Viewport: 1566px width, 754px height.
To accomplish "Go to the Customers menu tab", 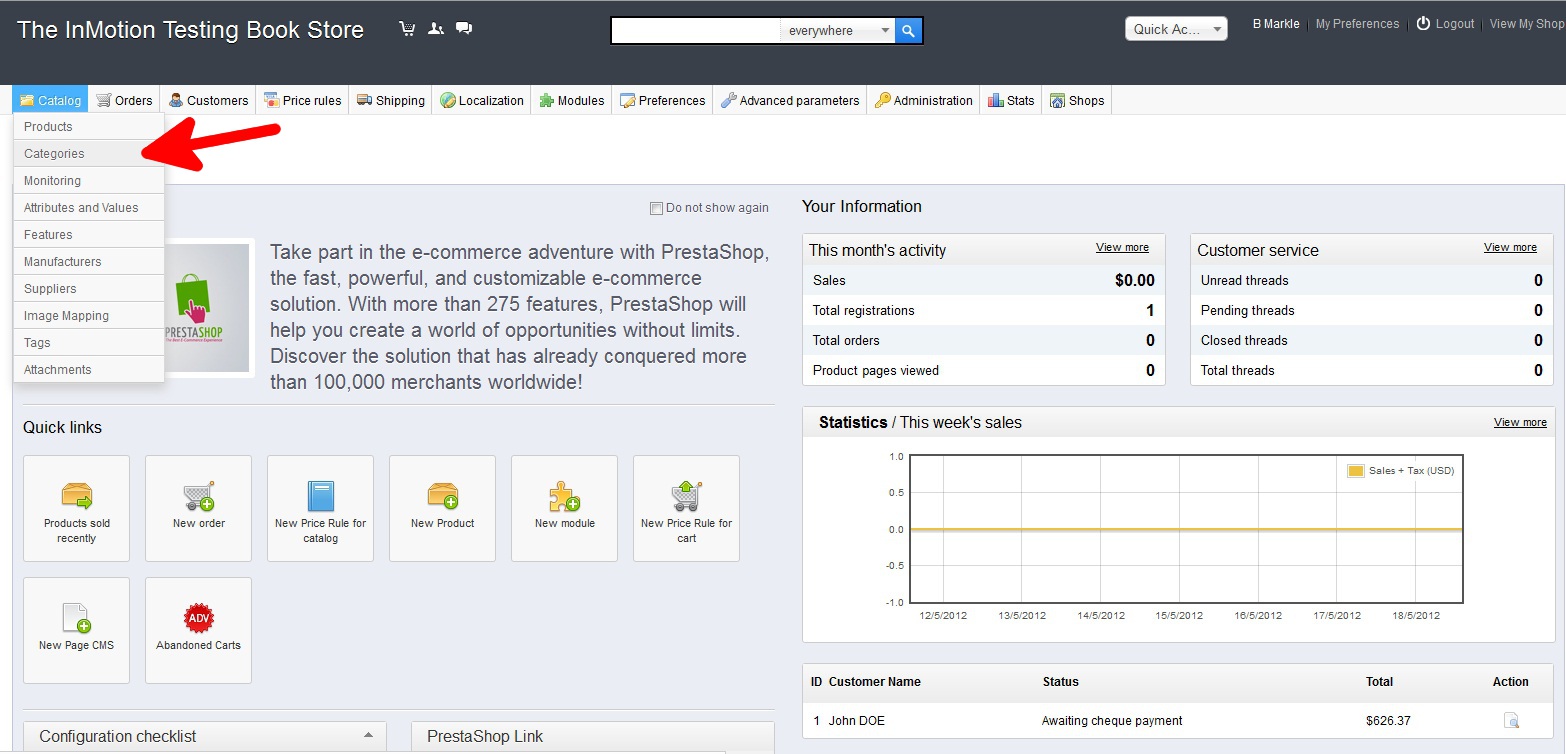I will pyautogui.click(x=208, y=100).
